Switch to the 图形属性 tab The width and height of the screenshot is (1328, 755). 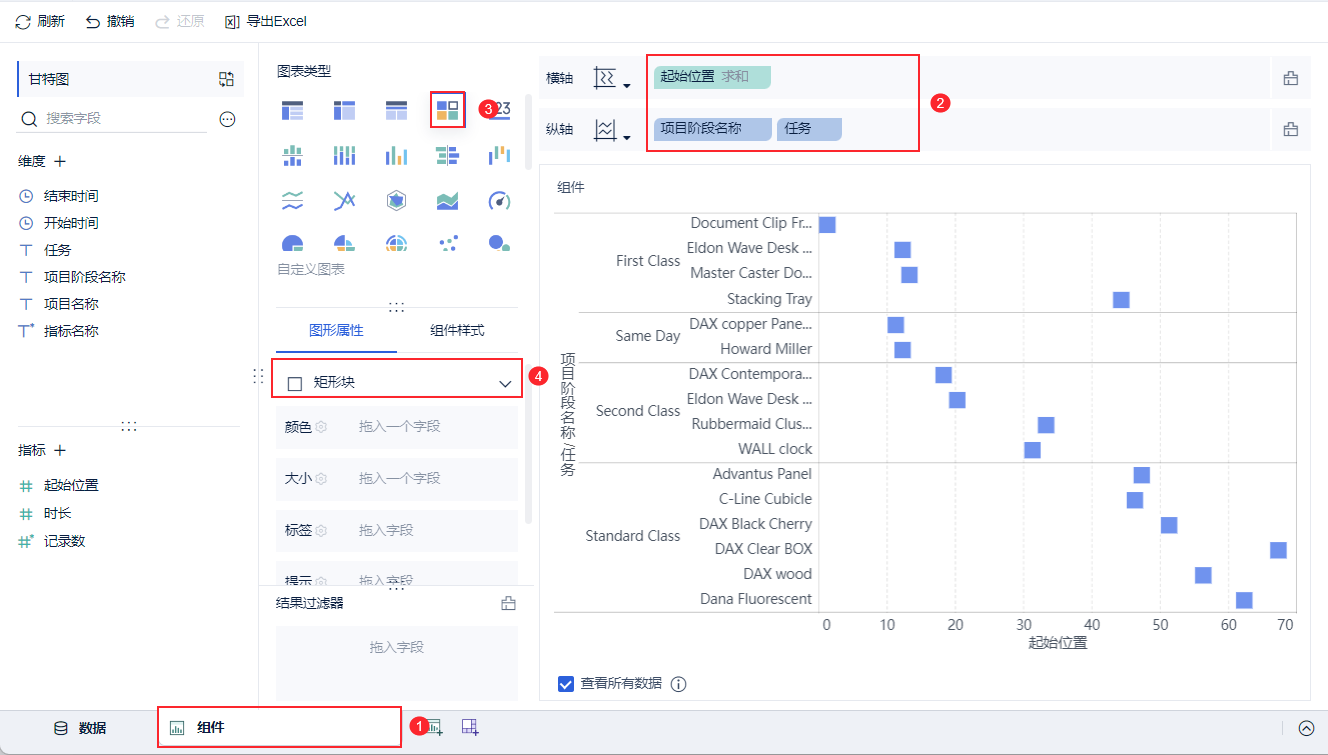(x=336, y=330)
